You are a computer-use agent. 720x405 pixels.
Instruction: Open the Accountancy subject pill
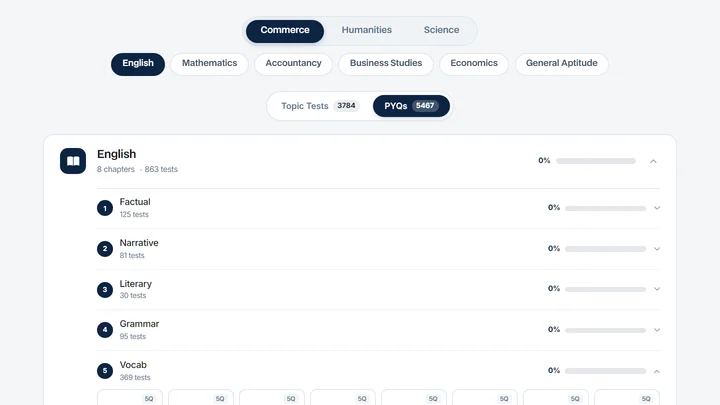293,63
